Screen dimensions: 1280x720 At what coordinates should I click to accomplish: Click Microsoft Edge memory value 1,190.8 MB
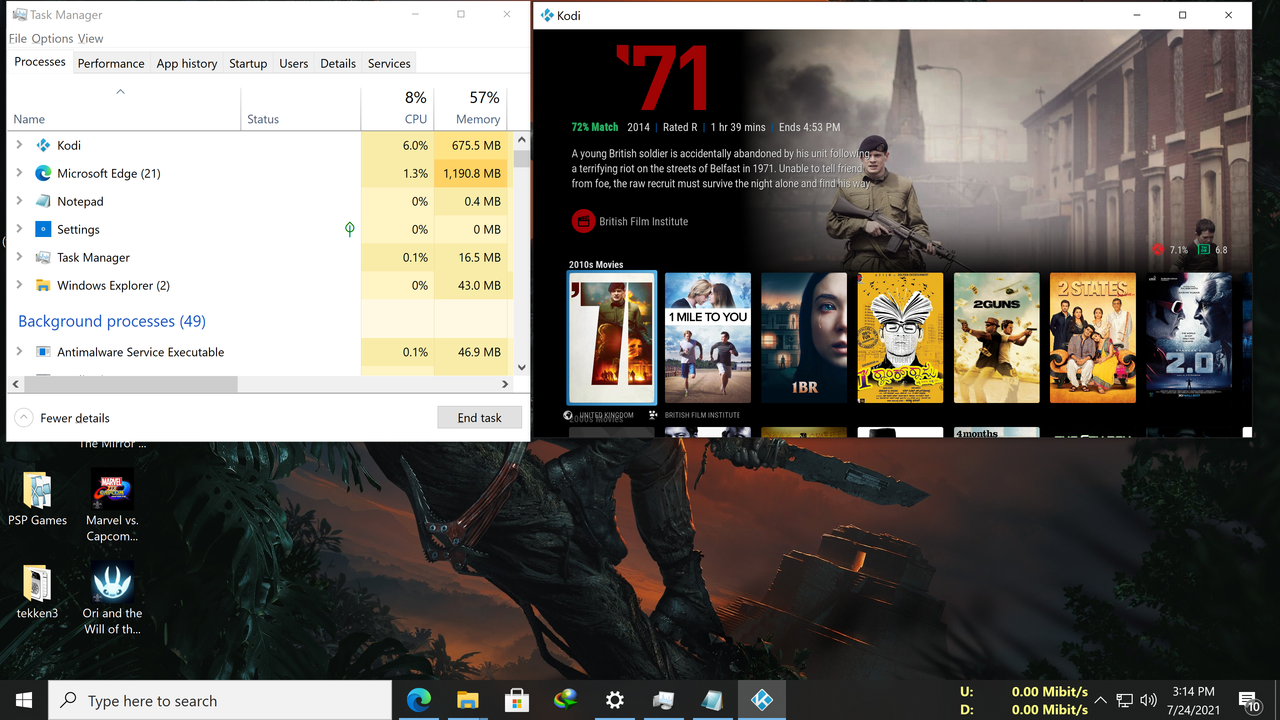point(473,173)
